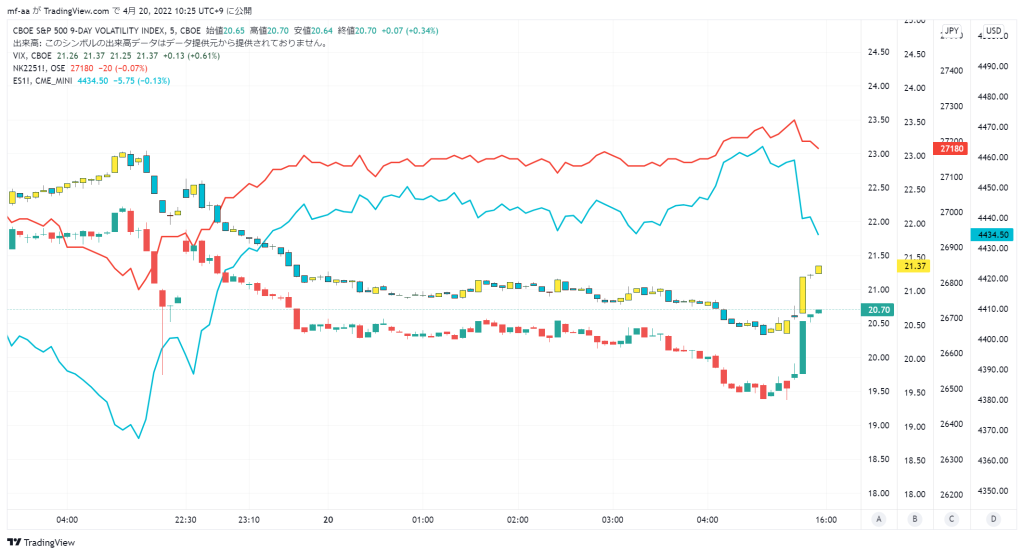Click the 4350.00 tick on USD scale
This screenshot has width=1024, height=555.
993,490
